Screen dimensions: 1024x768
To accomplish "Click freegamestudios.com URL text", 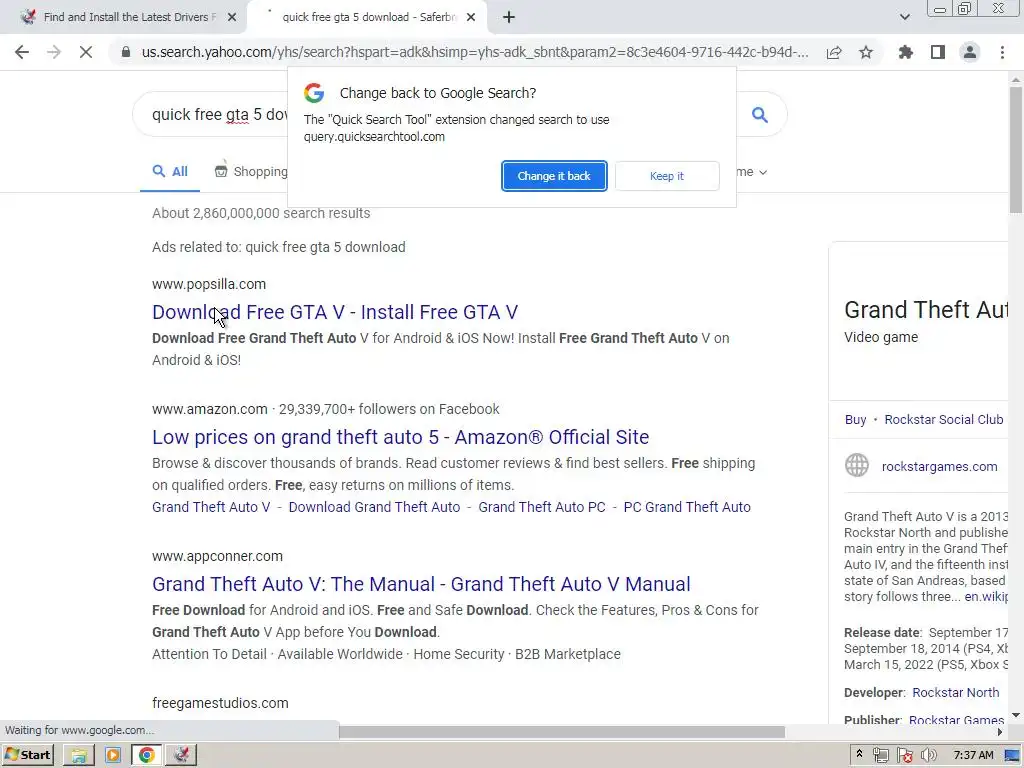I will pyautogui.click(x=220, y=703).
